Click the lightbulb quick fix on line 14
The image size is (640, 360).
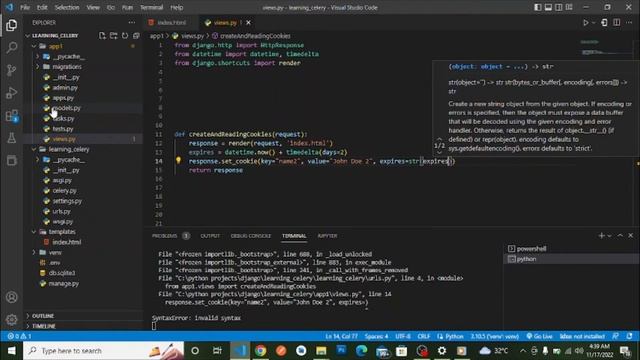pyautogui.click(x=178, y=160)
